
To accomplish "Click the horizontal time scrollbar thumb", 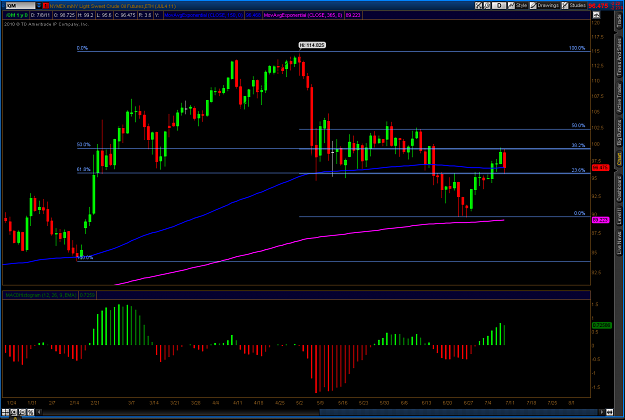I will (458, 412).
